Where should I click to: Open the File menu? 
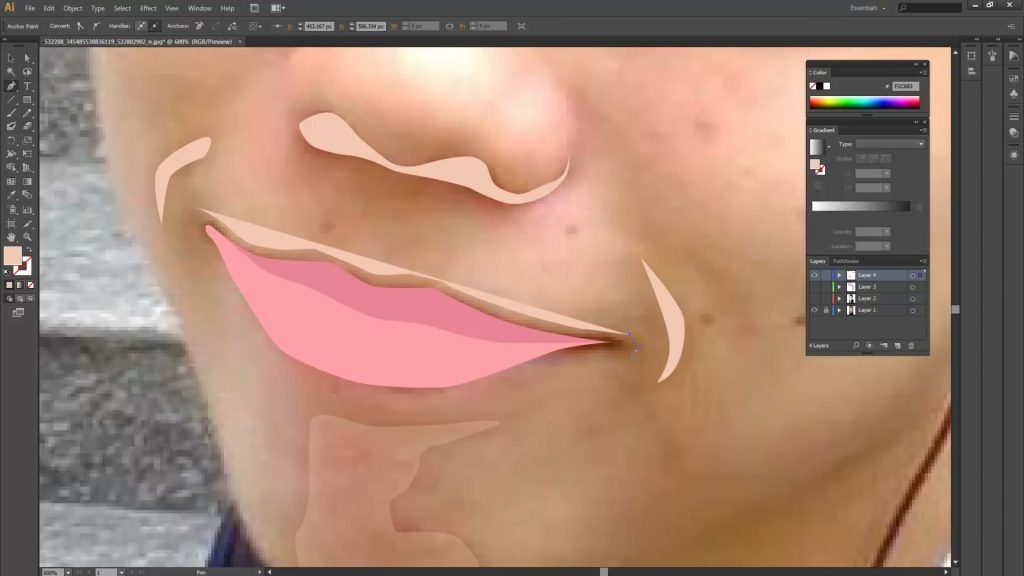[x=29, y=8]
